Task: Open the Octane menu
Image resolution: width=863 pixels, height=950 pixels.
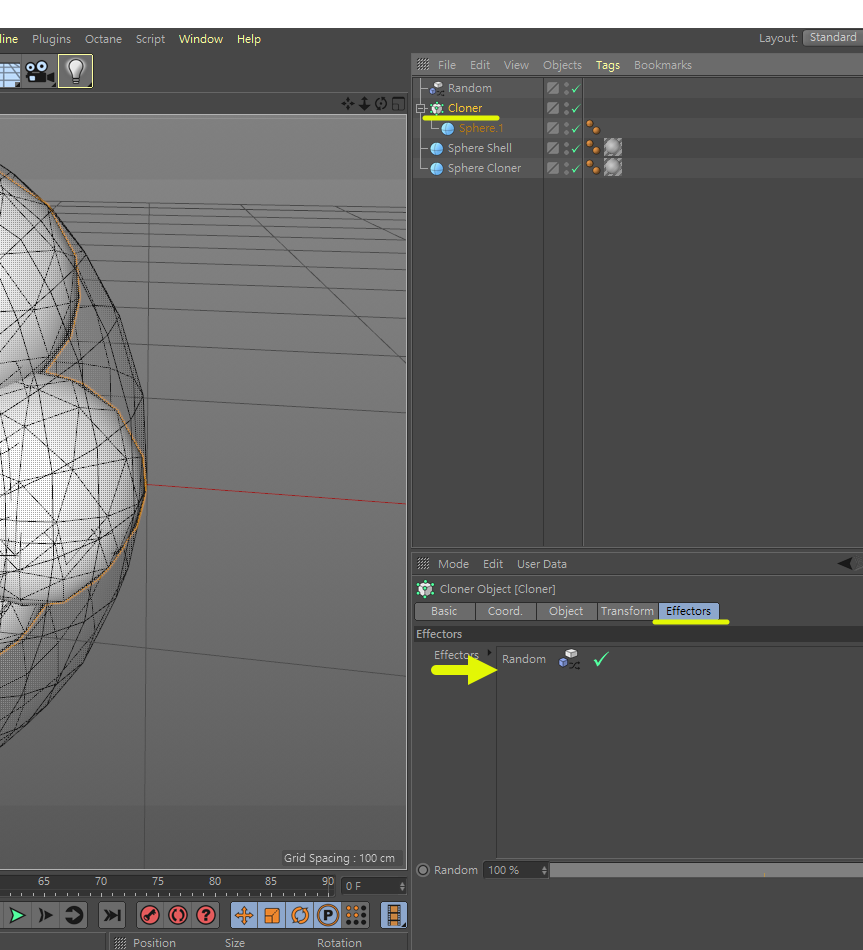Action: point(103,39)
